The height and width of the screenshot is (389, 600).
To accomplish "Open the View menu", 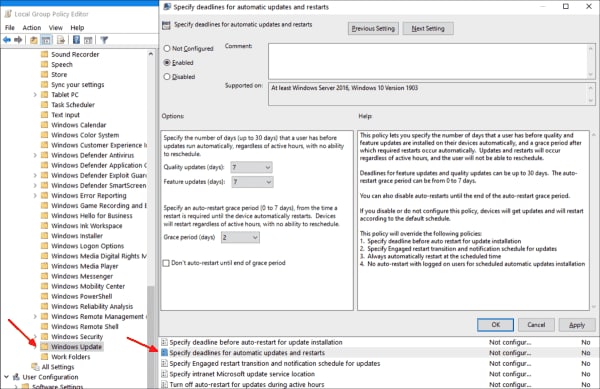I will (55, 28).
